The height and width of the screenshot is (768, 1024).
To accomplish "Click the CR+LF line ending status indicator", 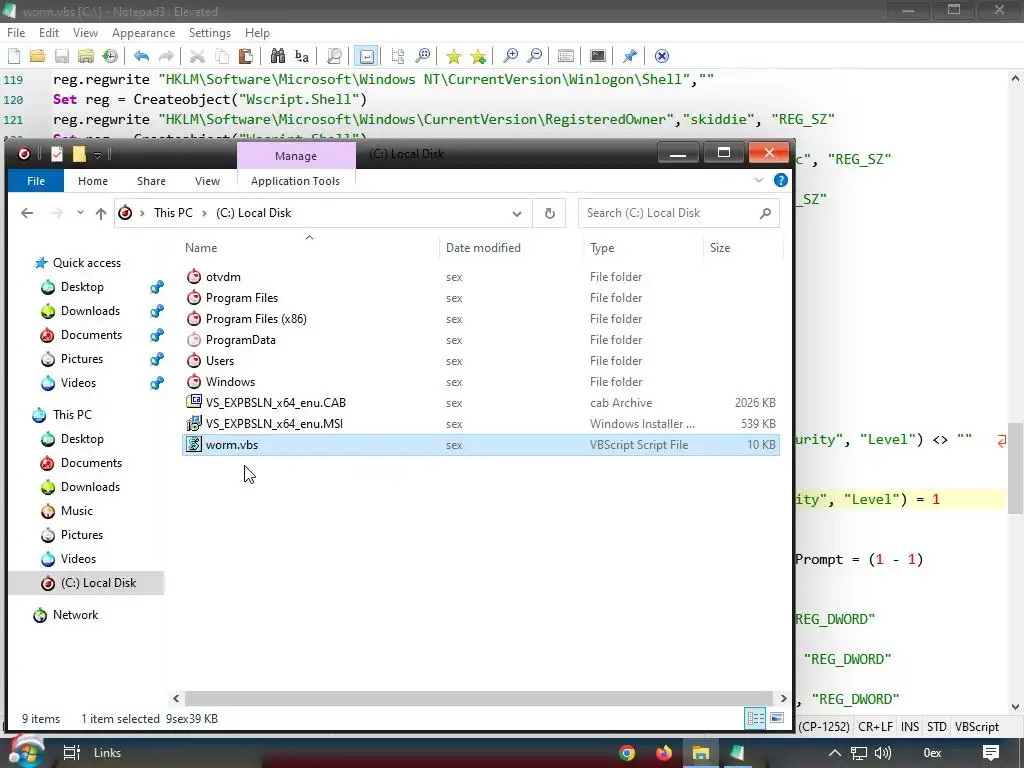I will point(875,727).
